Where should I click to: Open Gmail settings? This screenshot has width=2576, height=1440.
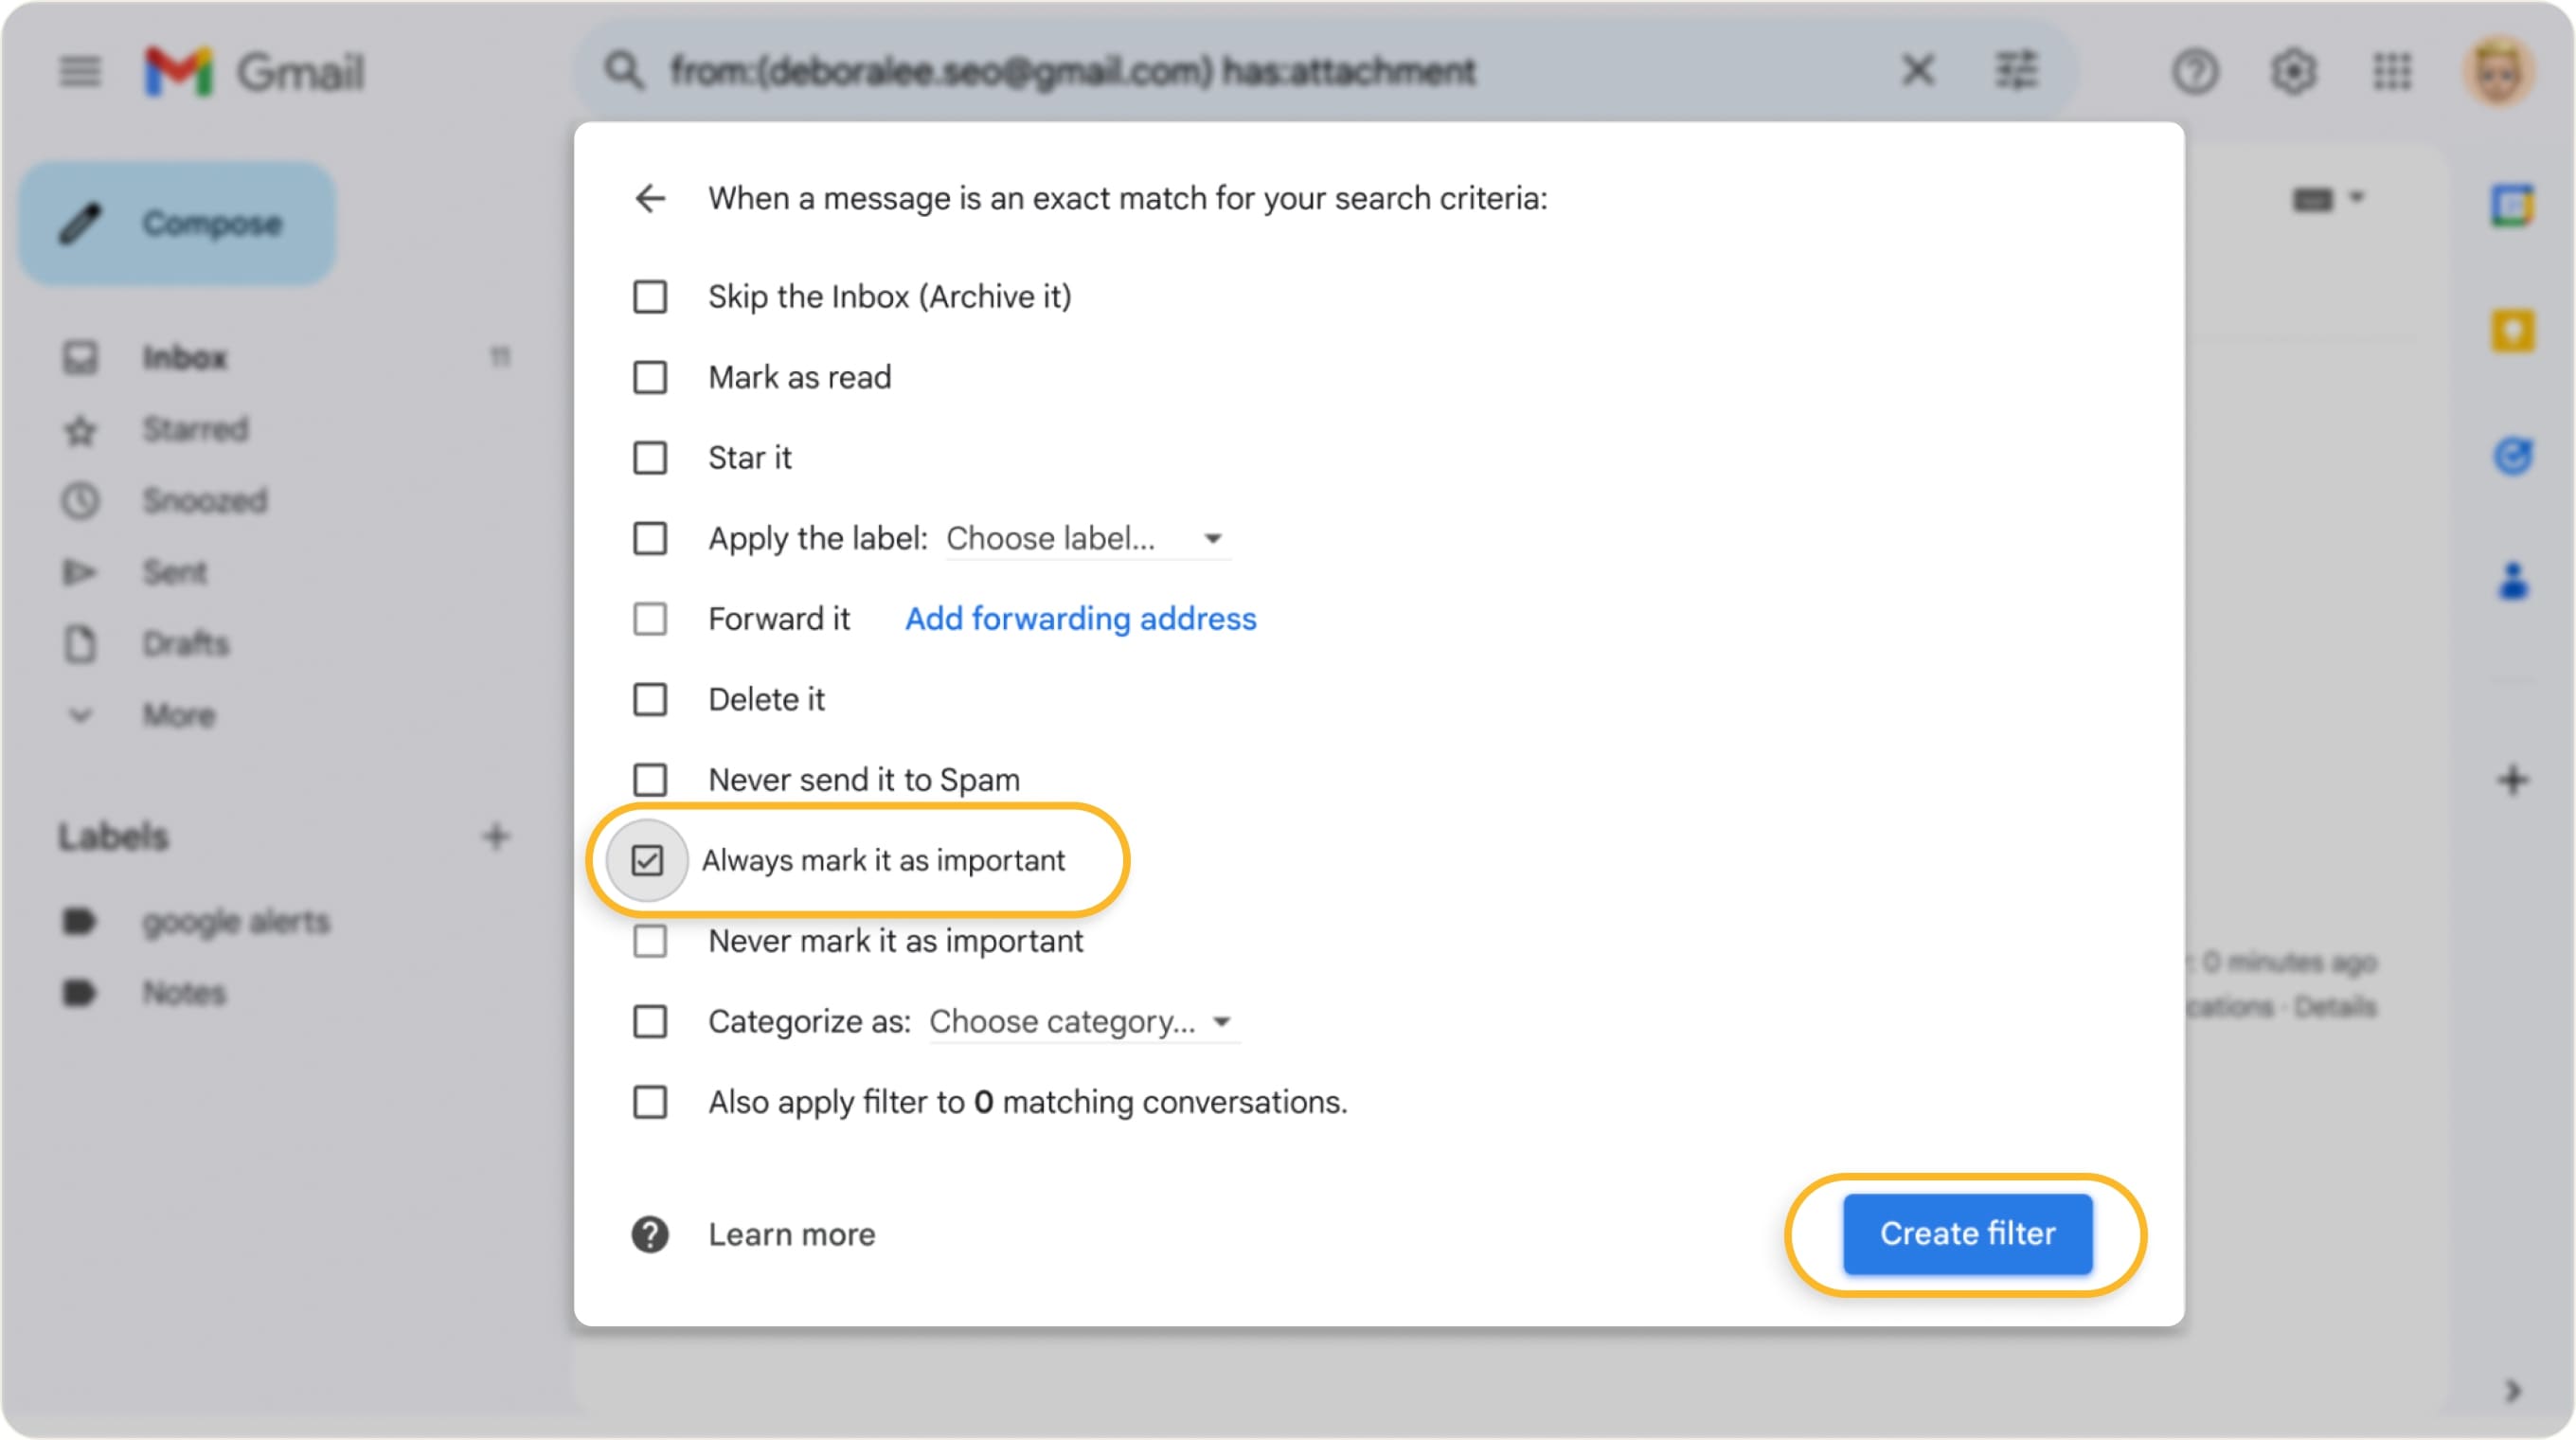click(2295, 71)
